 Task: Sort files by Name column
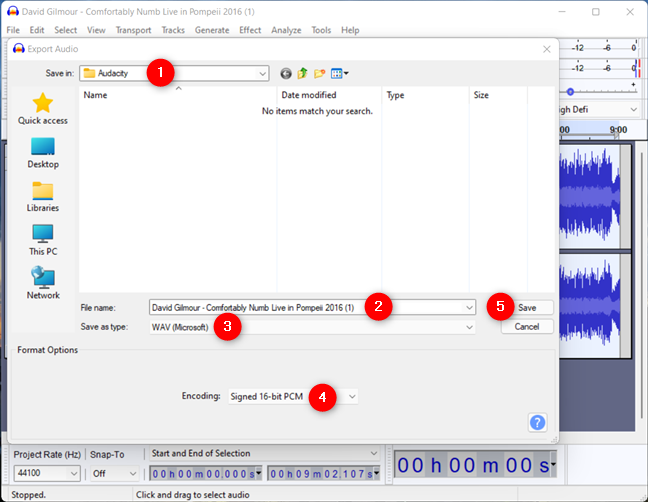pyautogui.click(x=178, y=95)
